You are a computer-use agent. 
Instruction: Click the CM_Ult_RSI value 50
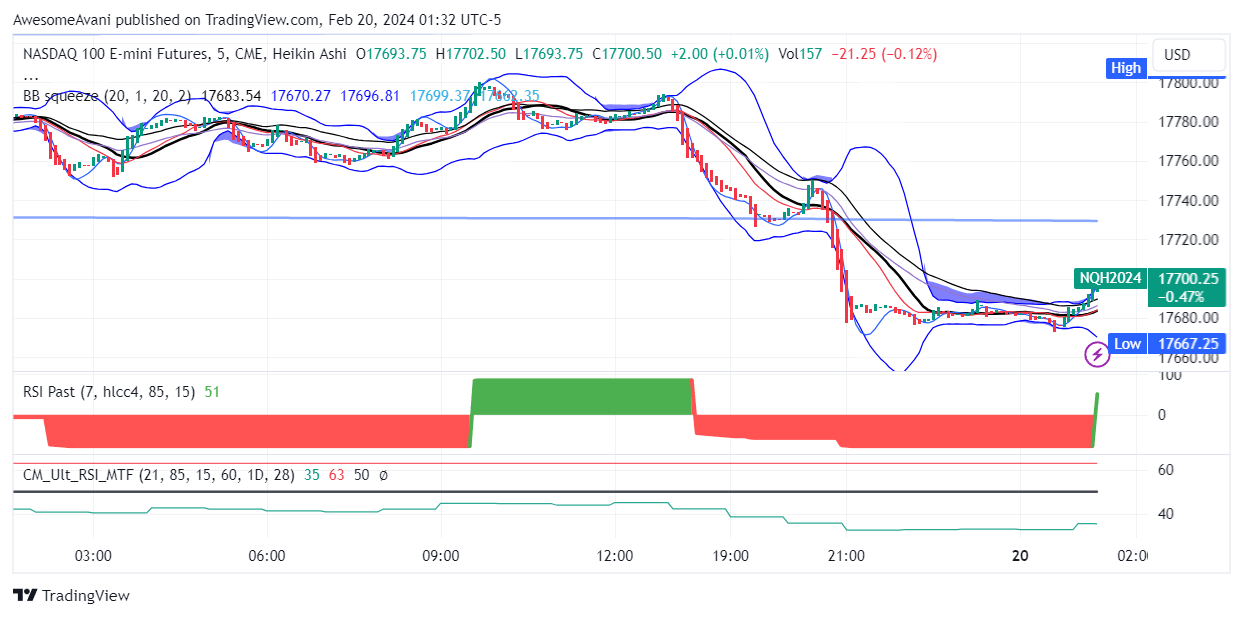tap(362, 475)
